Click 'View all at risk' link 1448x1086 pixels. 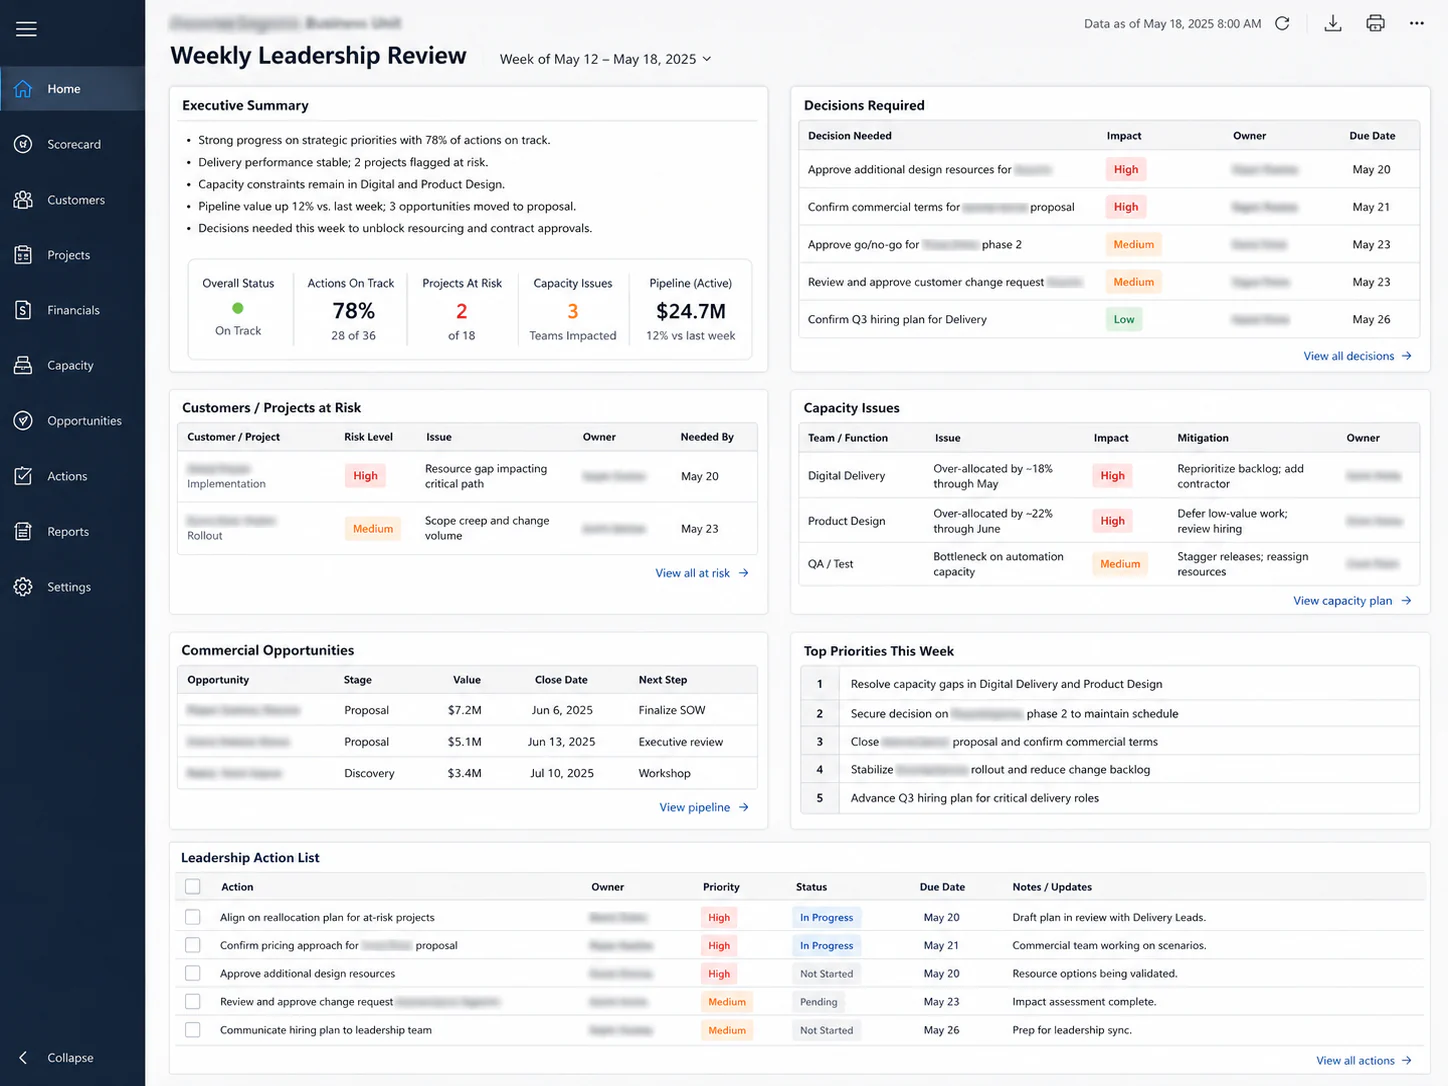[x=702, y=573]
